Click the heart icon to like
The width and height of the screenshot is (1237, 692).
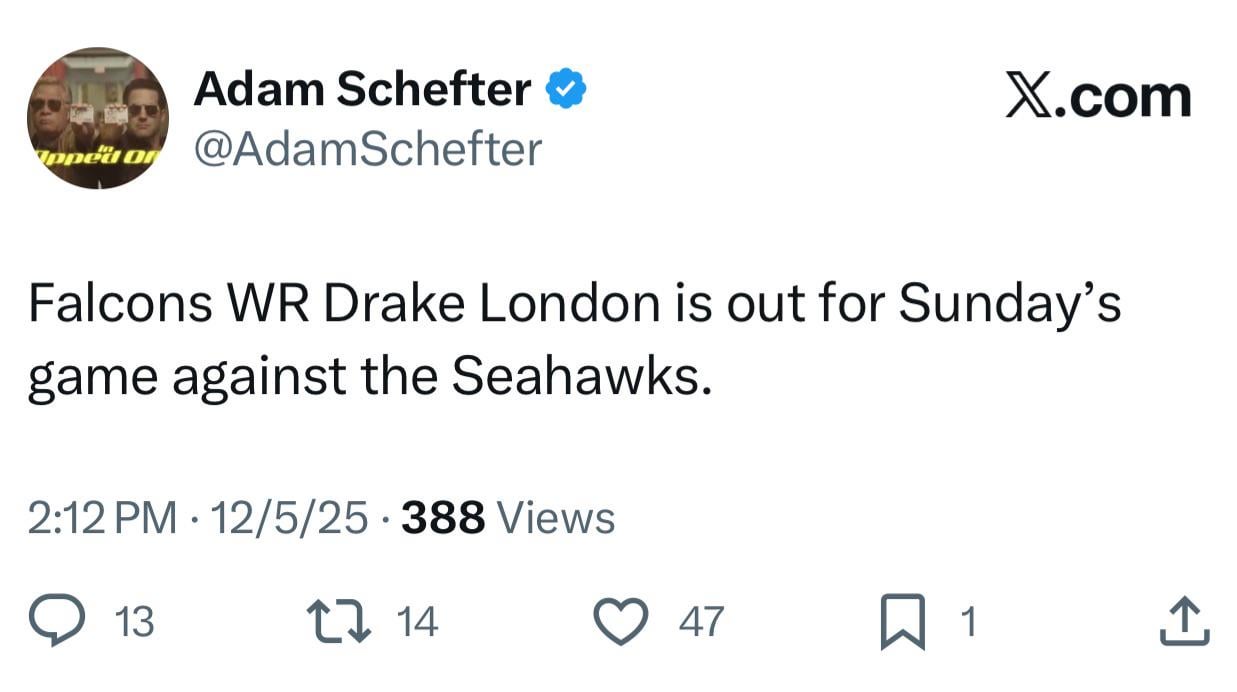[x=620, y=620]
